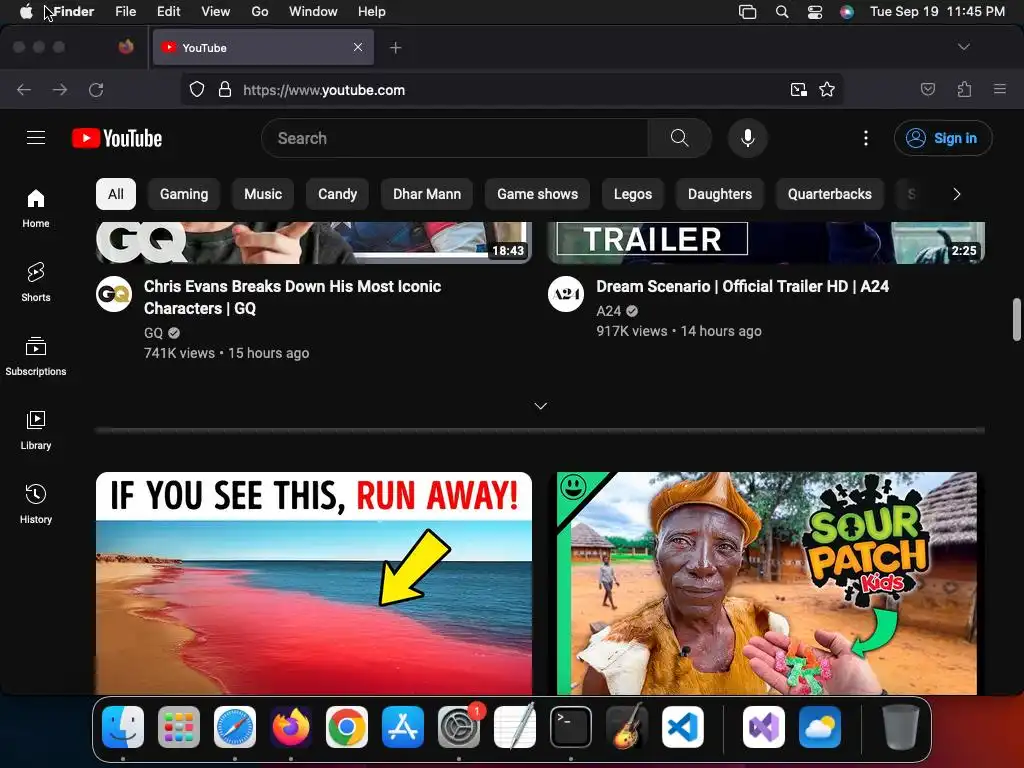
Task: Open Terminal from the Dock
Action: (x=571, y=727)
